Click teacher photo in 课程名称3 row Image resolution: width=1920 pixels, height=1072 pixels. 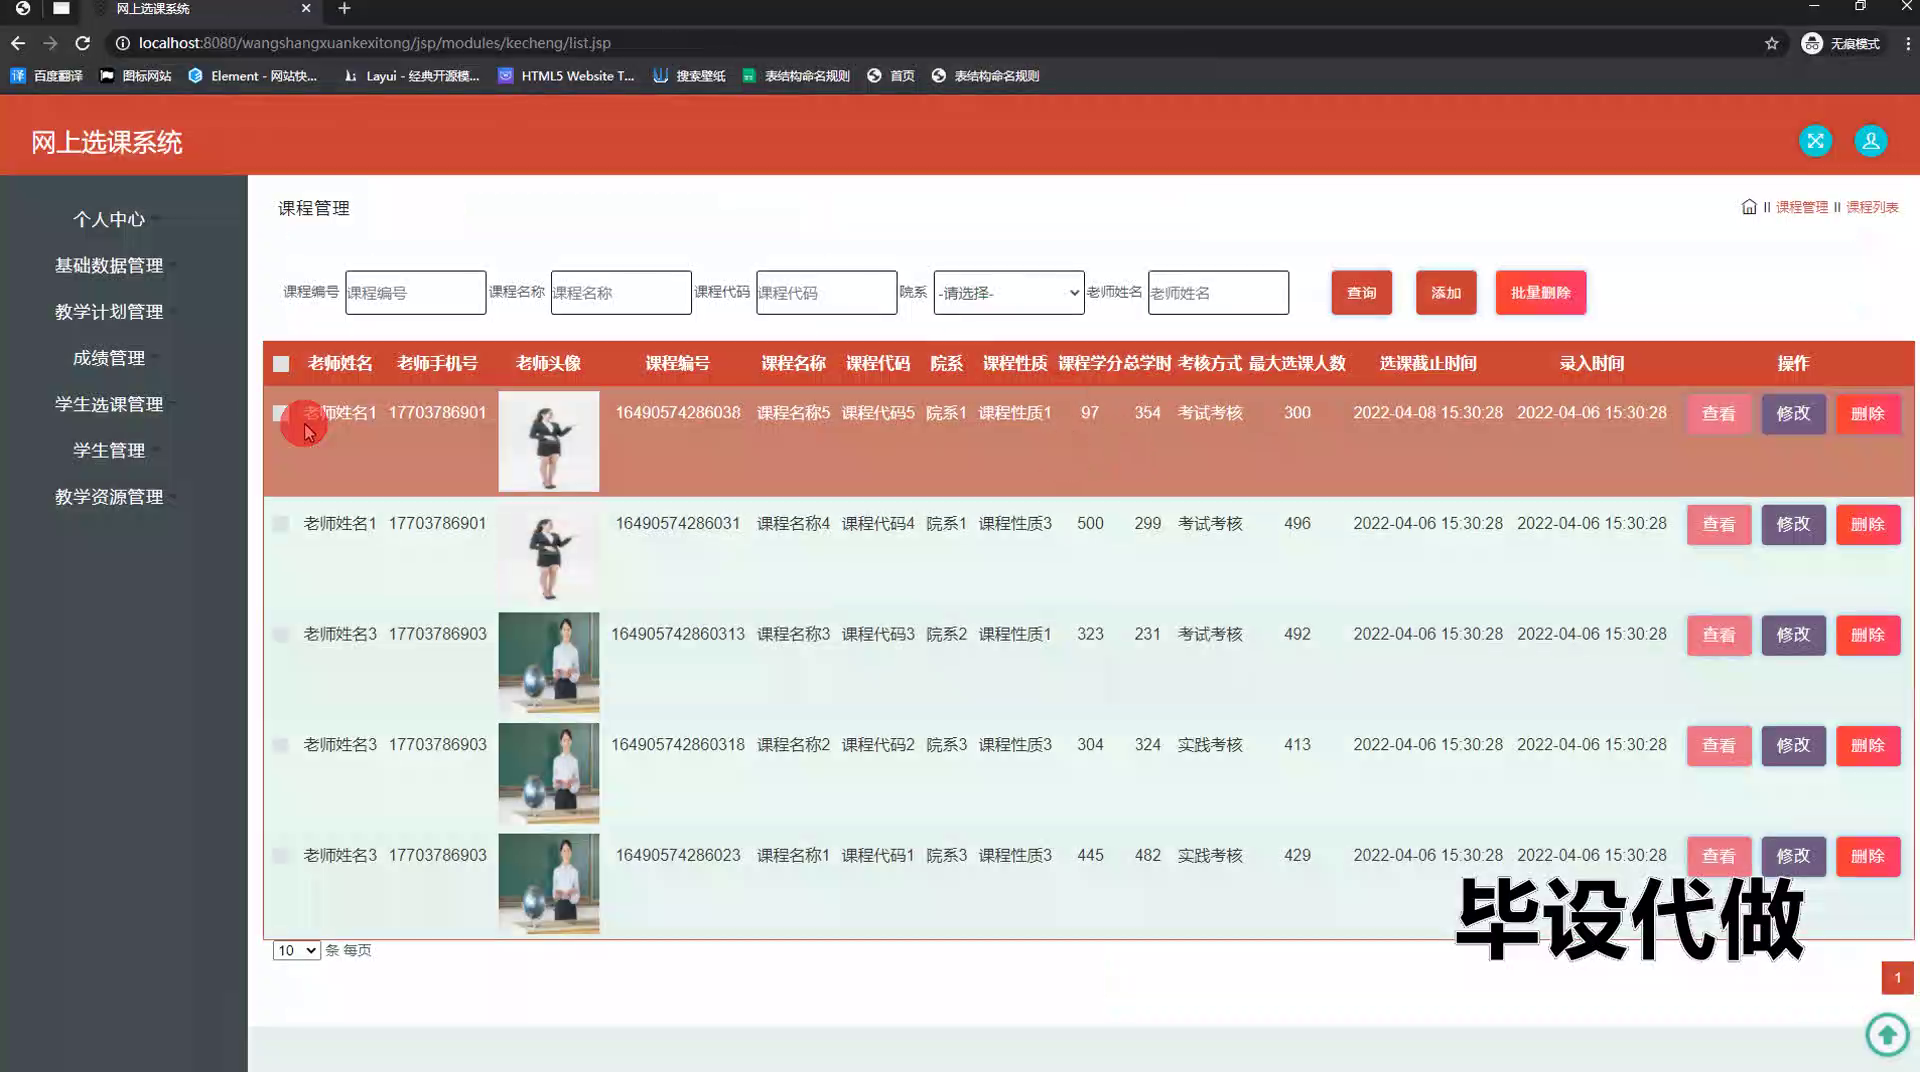tap(549, 662)
